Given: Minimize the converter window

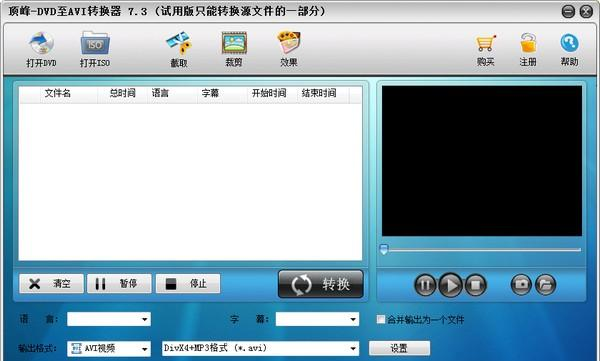Looking at the screenshot, I should [568, 11].
